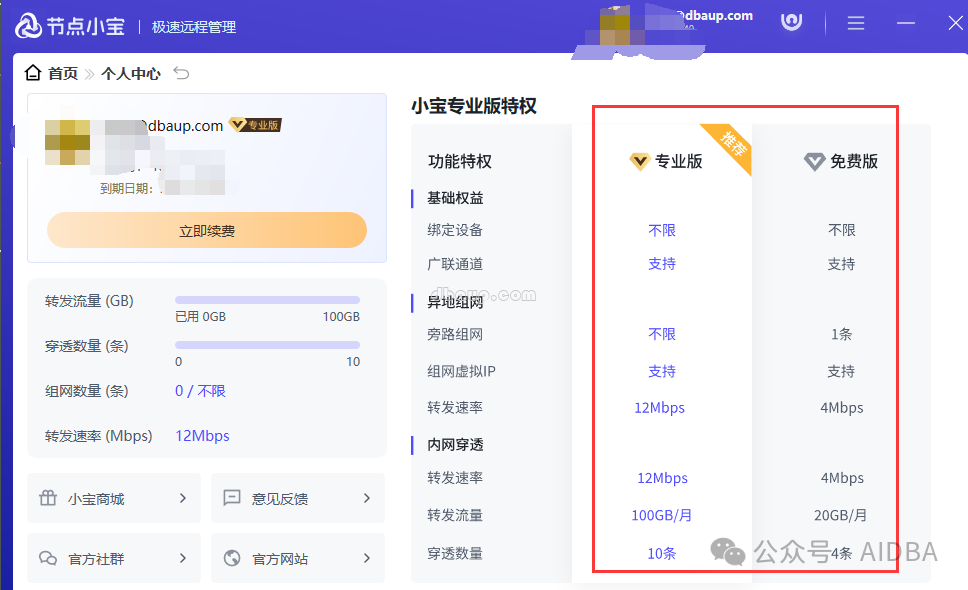Screen dimensions: 968x590
Task: Click the gray diamond icon beside 免费版
Action: tap(814, 162)
